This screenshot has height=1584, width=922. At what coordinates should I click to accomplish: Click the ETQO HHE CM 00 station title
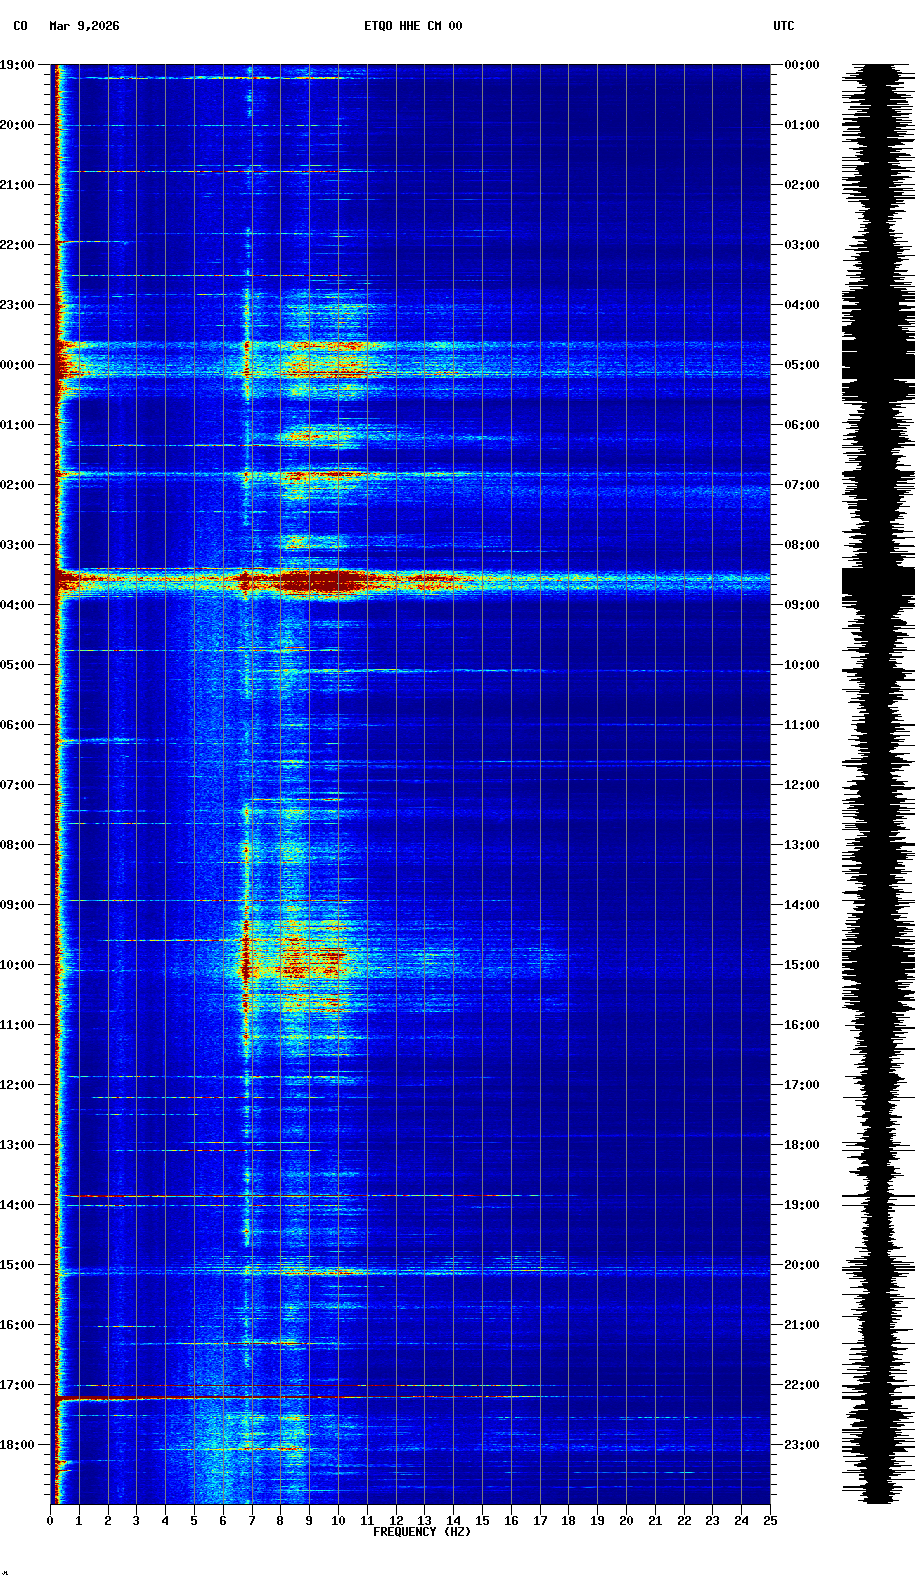(412, 26)
